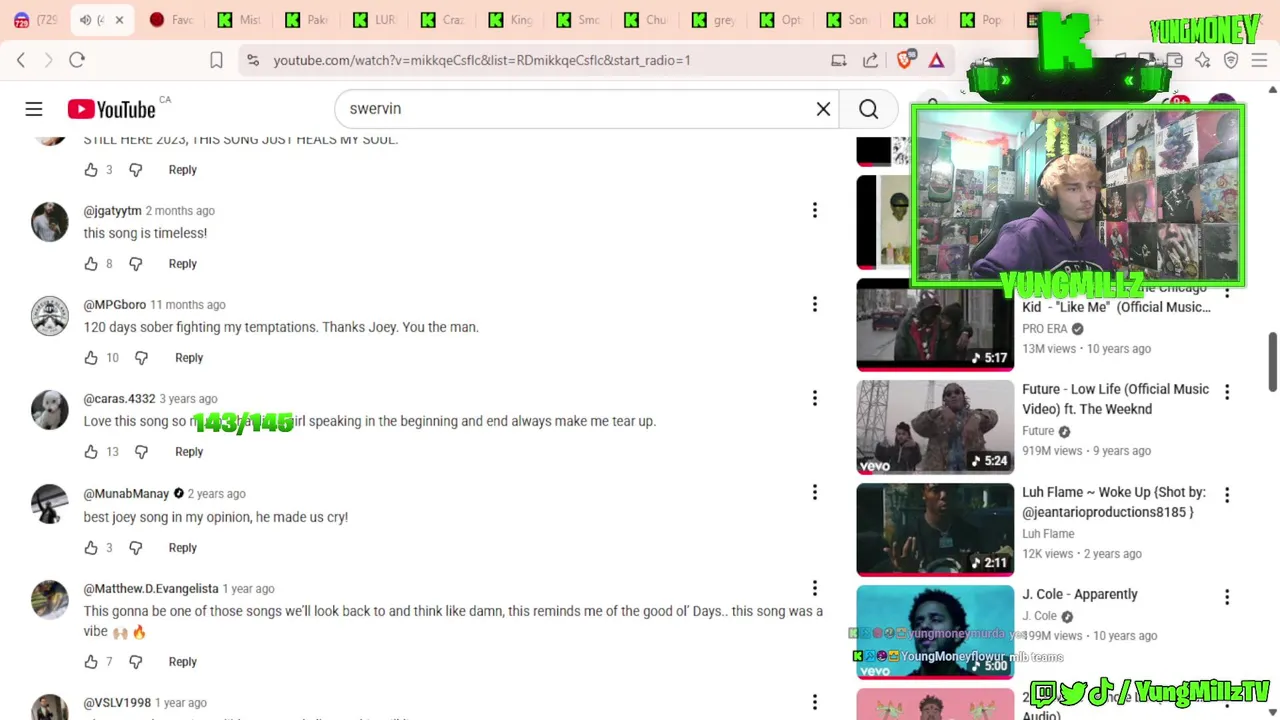
Task: Open options menu for @MPGboro comment
Action: tap(814, 304)
